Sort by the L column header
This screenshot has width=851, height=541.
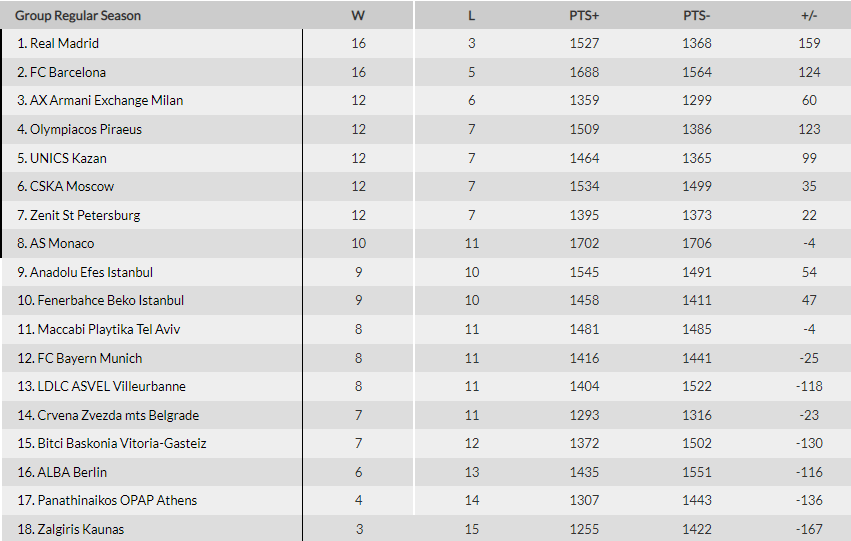point(472,16)
